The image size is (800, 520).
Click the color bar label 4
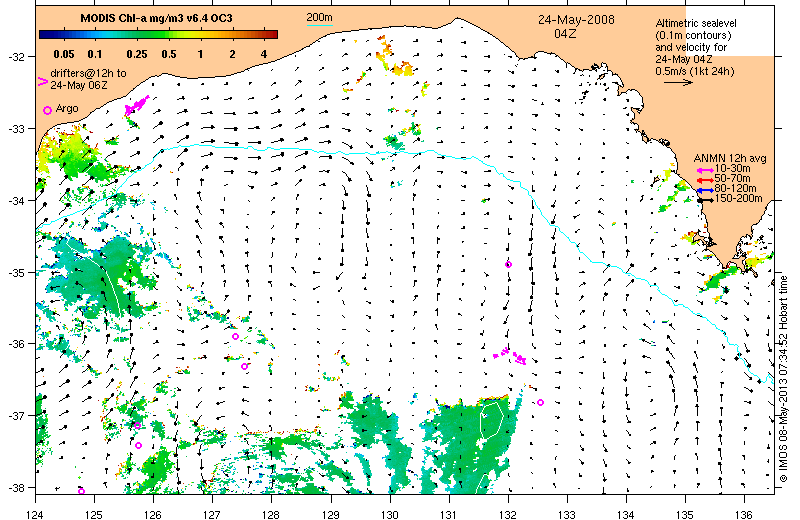coord(264,54)
